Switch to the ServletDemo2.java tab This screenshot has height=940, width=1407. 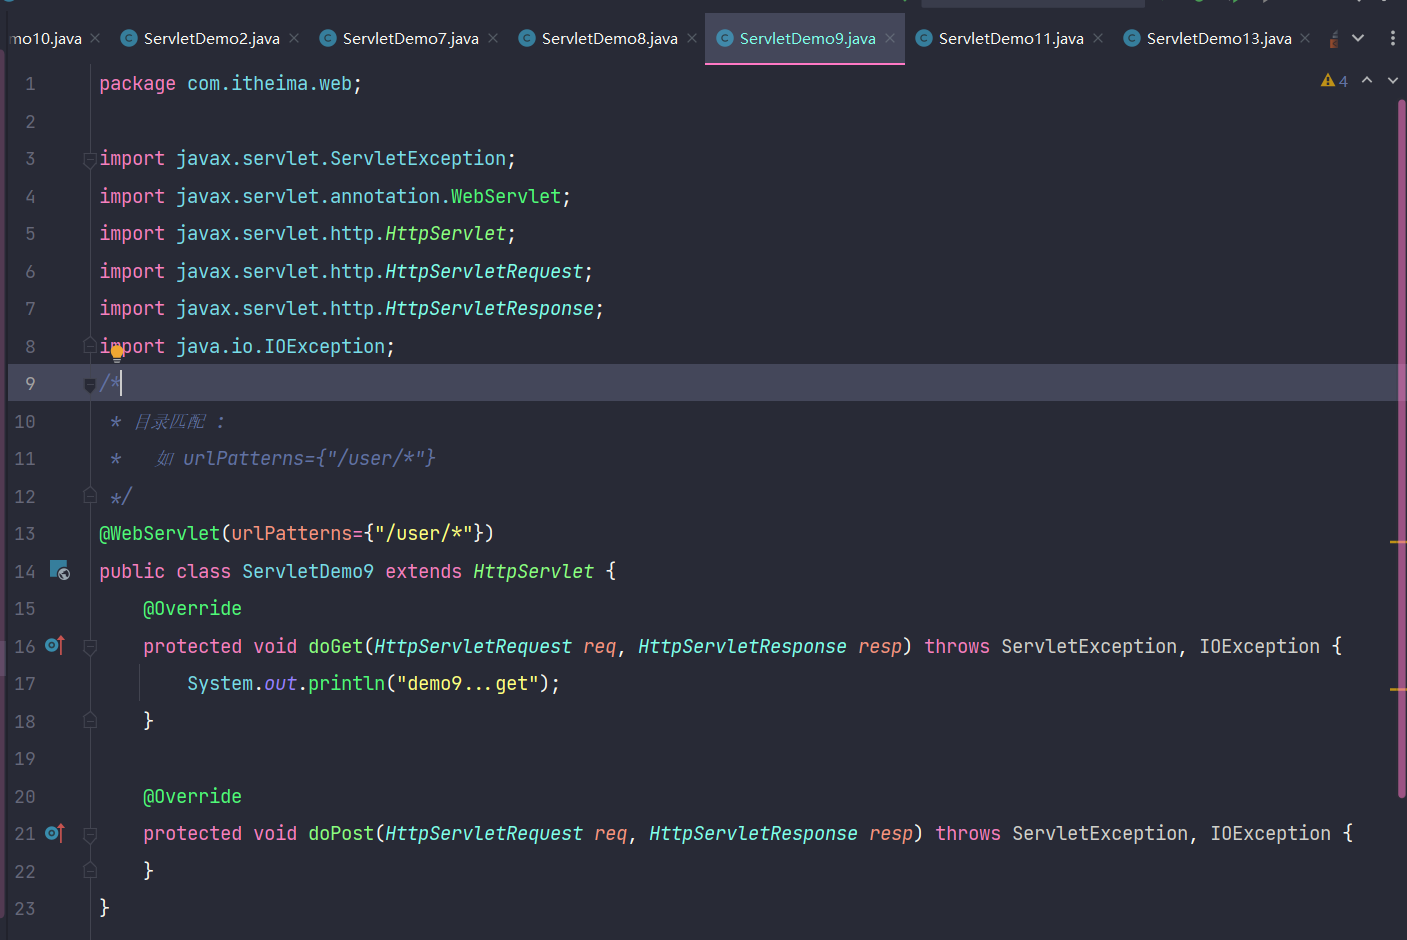[x=211, y=38]
